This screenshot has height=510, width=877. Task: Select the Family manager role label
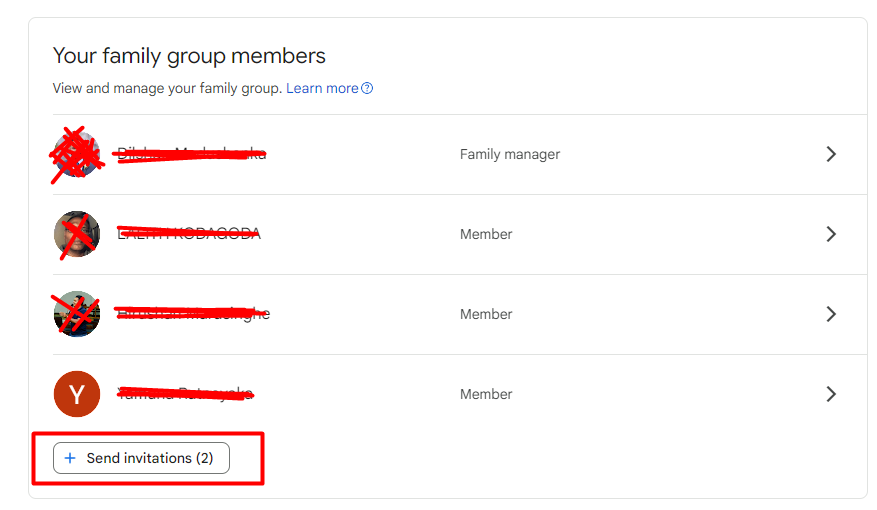click(510, 154)
